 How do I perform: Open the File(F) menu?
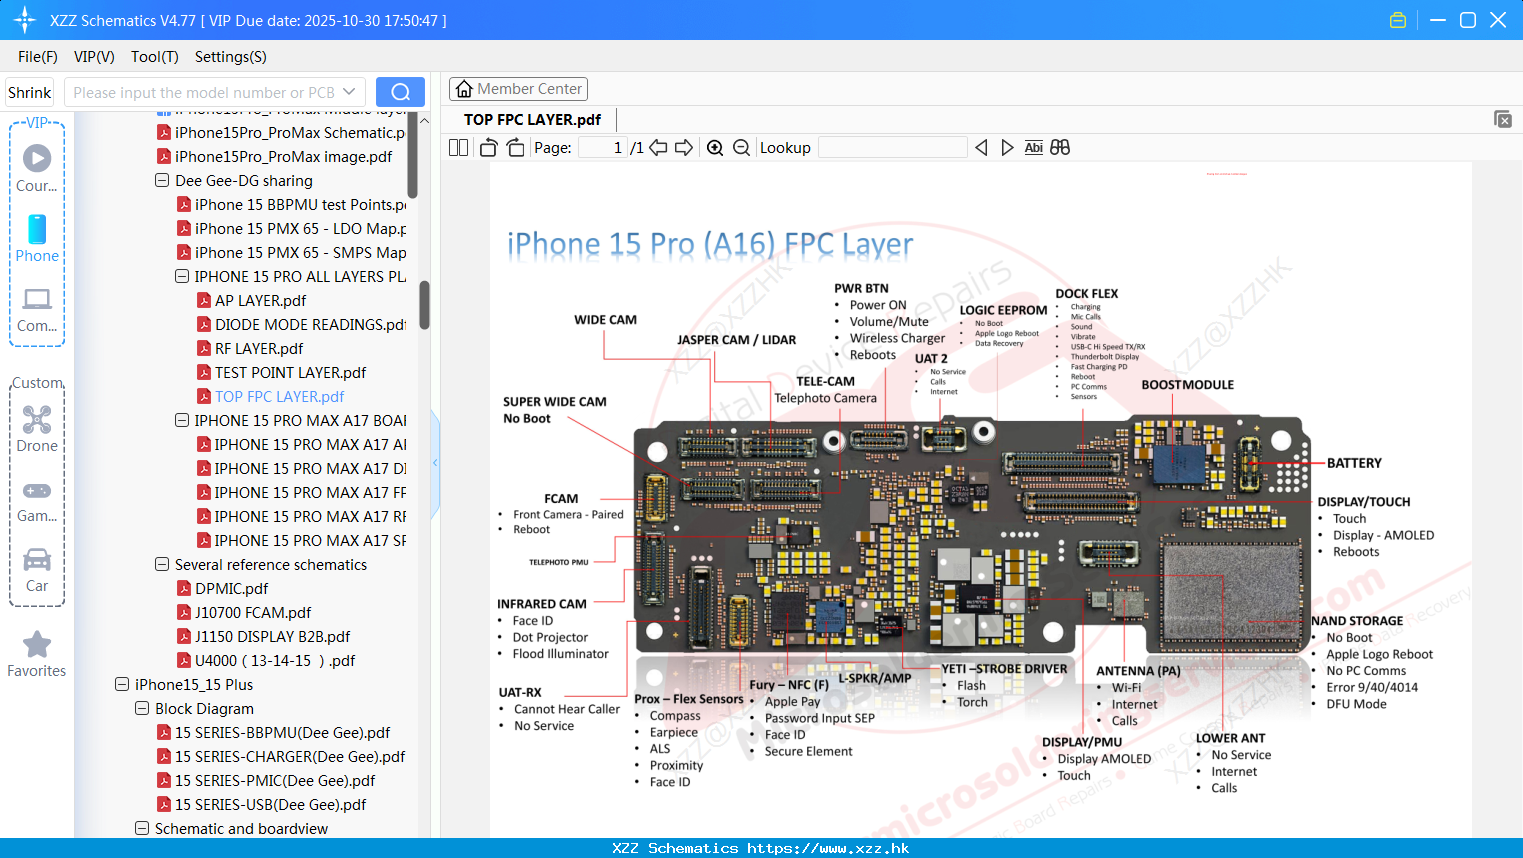click(38, 57)
